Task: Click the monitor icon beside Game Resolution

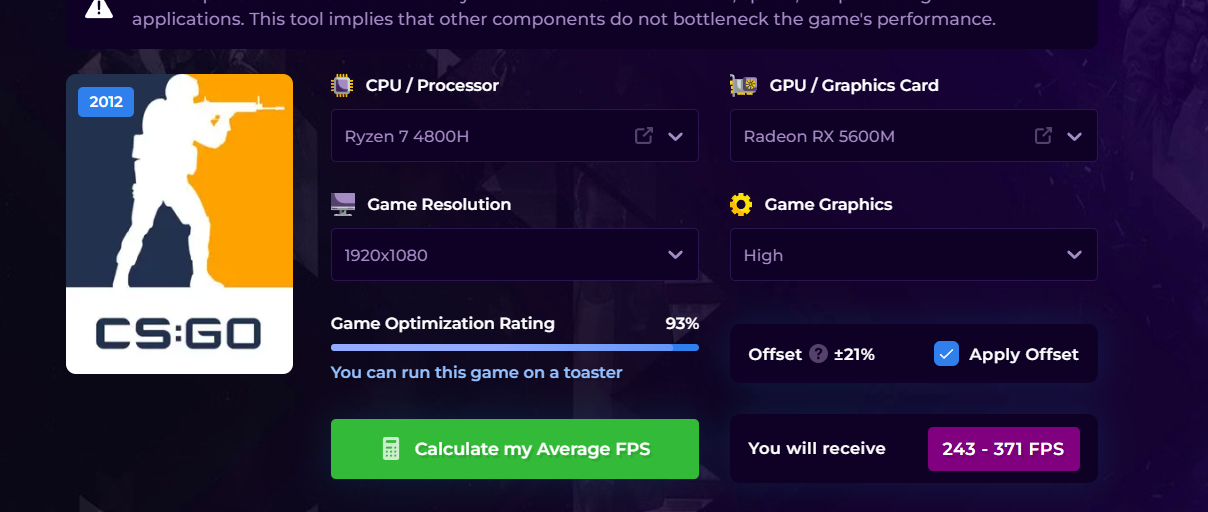Action: click(342, 205)
